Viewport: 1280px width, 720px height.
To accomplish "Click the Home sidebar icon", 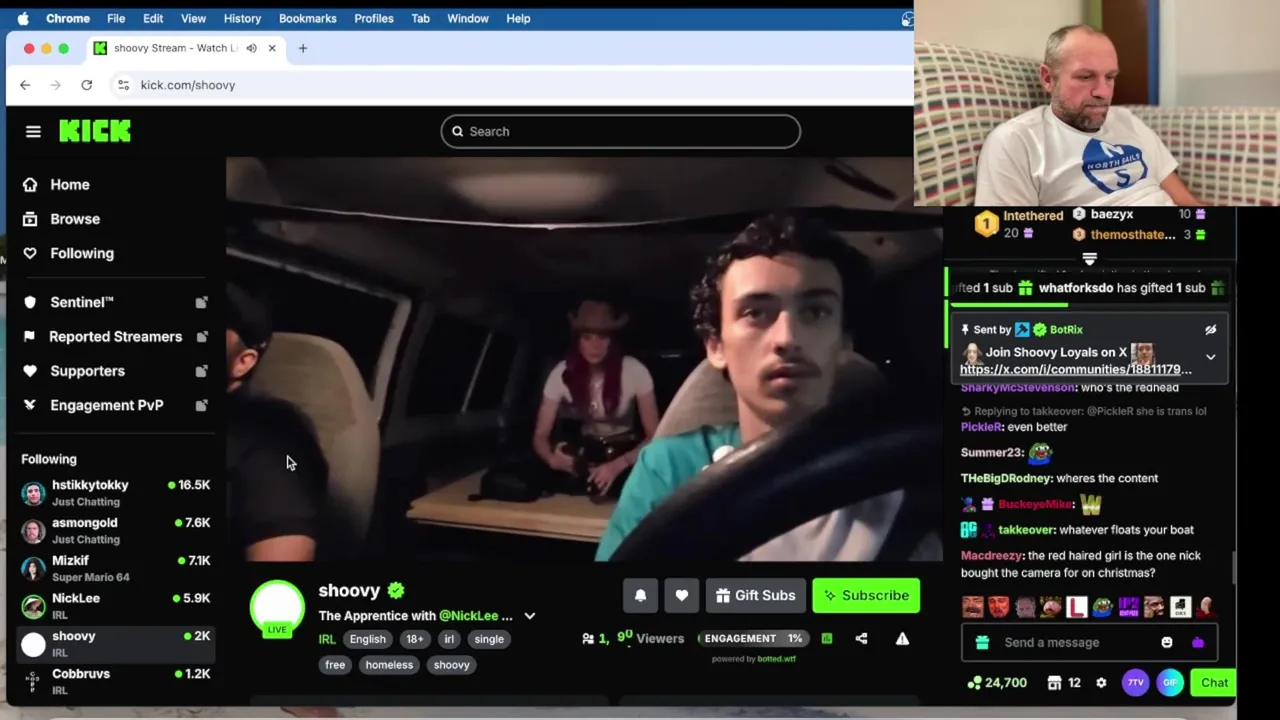I will pyautogui.click(x=30, y=184).
